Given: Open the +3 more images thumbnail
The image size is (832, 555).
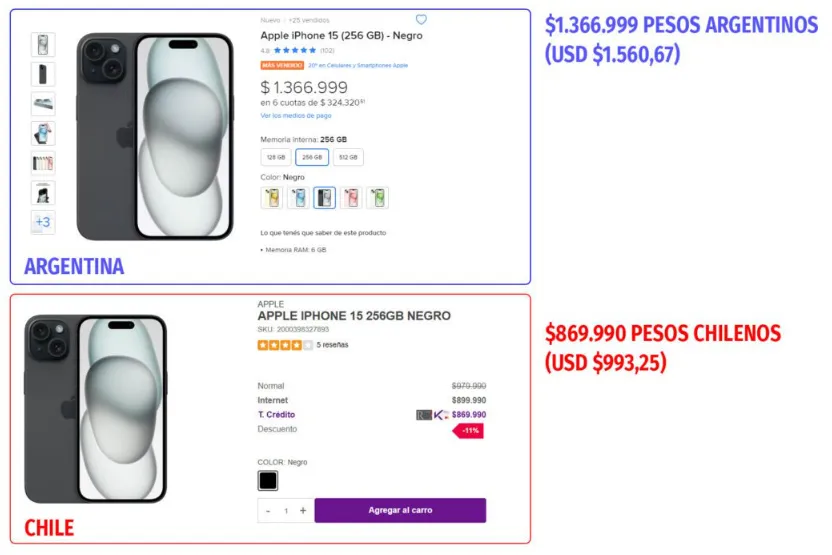Looking at the screenshot, I should (43, 222).
